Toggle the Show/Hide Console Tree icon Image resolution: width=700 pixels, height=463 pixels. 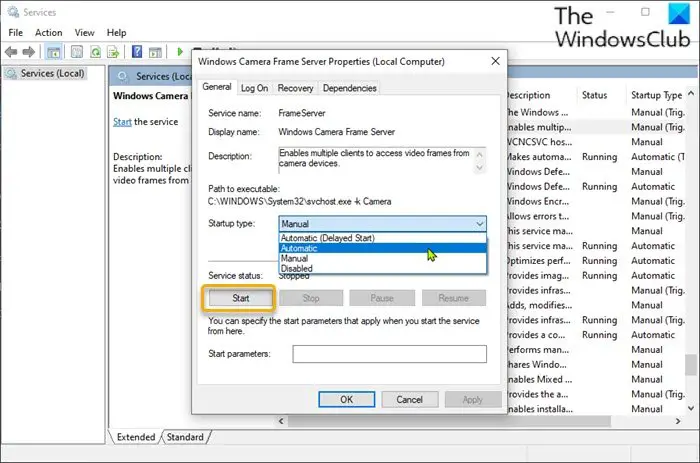pyautogui.click(x=54, y=52)
